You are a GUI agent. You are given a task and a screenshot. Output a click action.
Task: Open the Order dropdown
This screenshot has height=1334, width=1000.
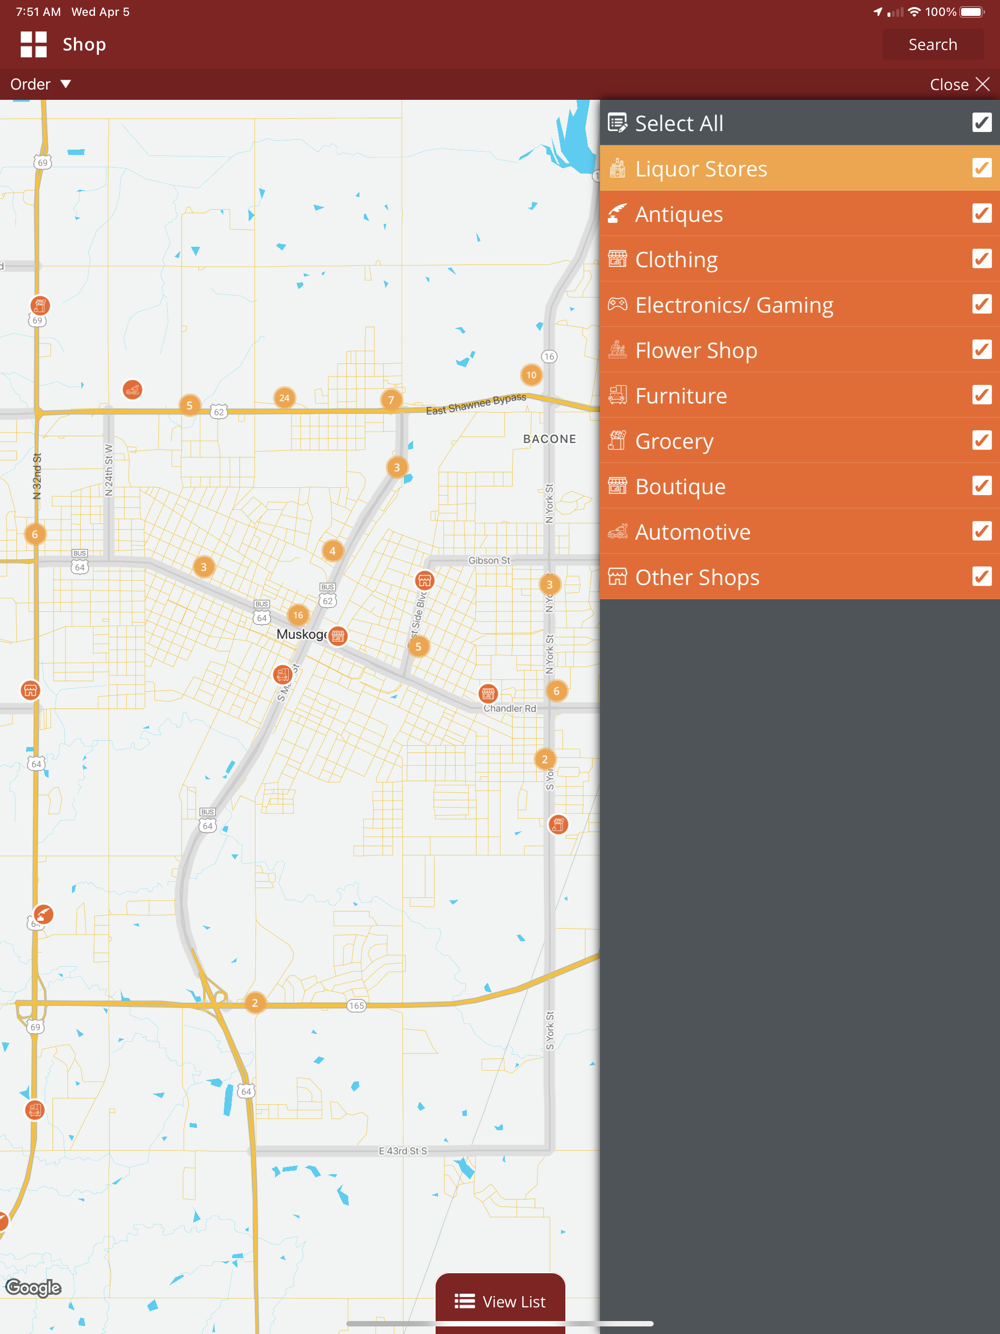41,84
